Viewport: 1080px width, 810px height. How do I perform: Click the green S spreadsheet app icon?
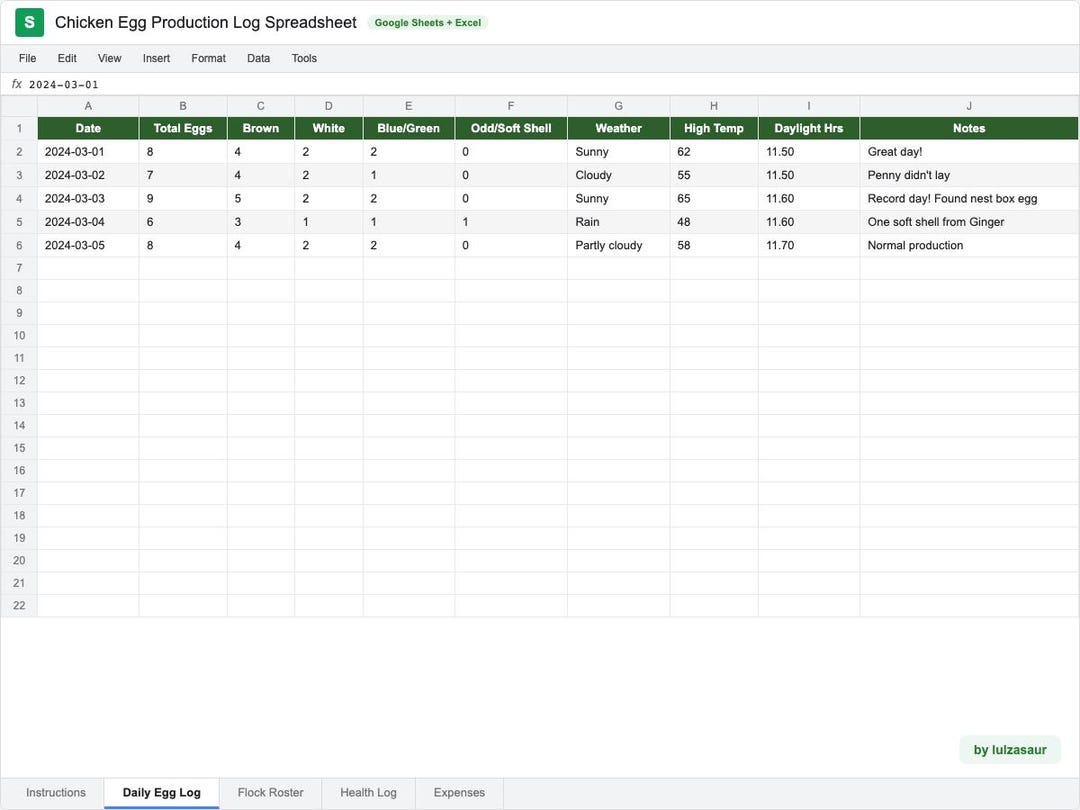[x=29, y=23]
